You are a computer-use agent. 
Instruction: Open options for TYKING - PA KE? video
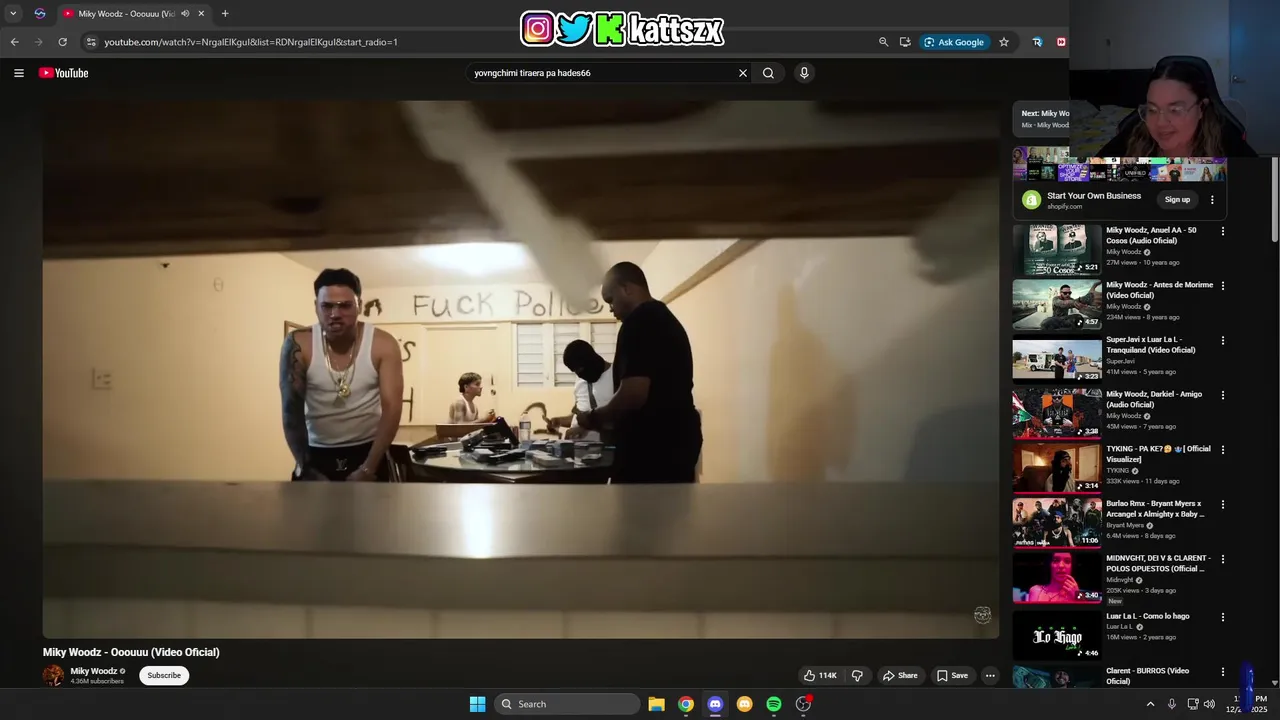coord(1222,450)
